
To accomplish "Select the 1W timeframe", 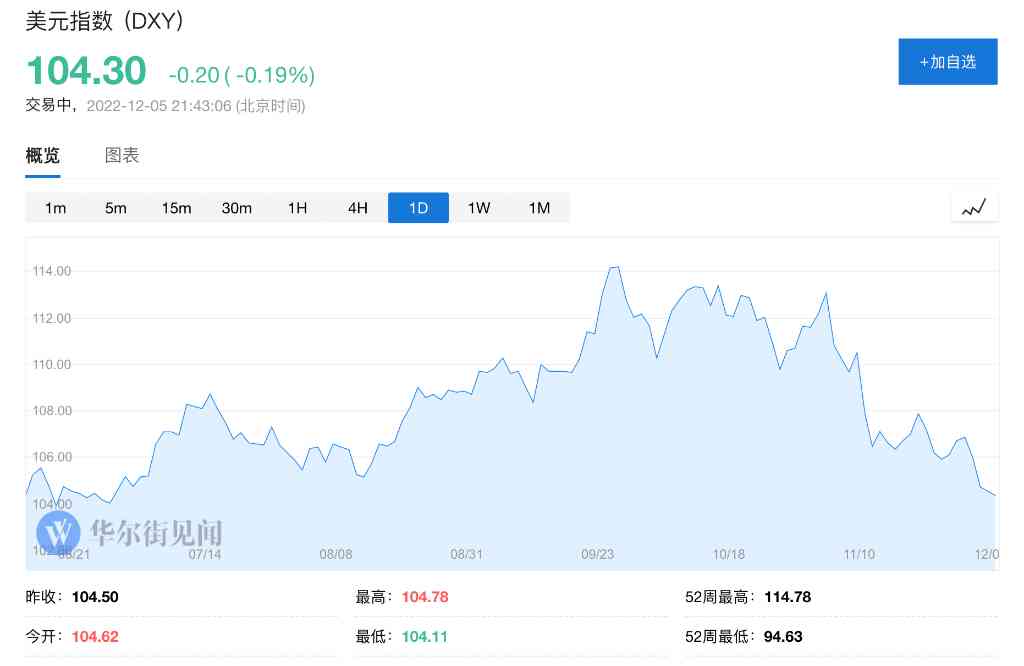I will point(478,207).
